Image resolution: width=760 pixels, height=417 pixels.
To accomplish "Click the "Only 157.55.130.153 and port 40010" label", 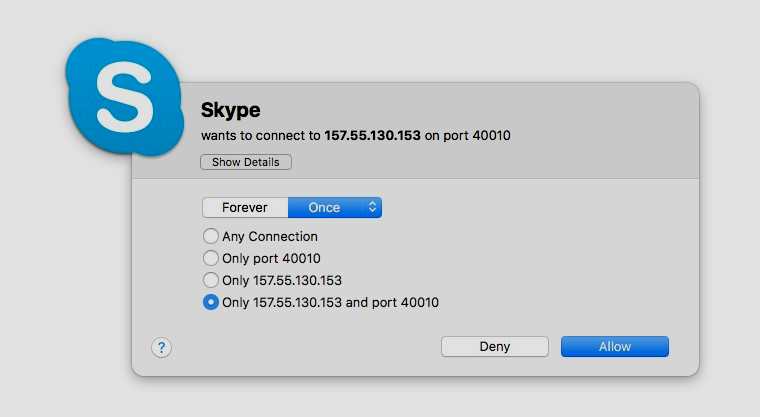I will (x=331, y=302).
